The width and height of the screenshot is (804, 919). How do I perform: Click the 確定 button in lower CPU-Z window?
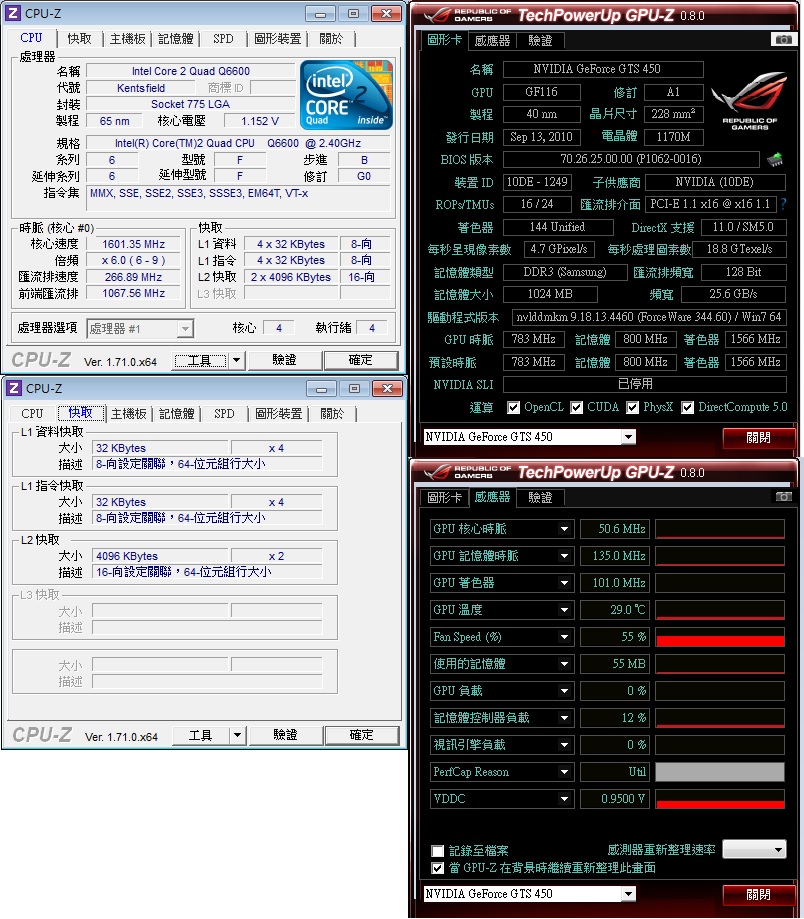[362, 735]
